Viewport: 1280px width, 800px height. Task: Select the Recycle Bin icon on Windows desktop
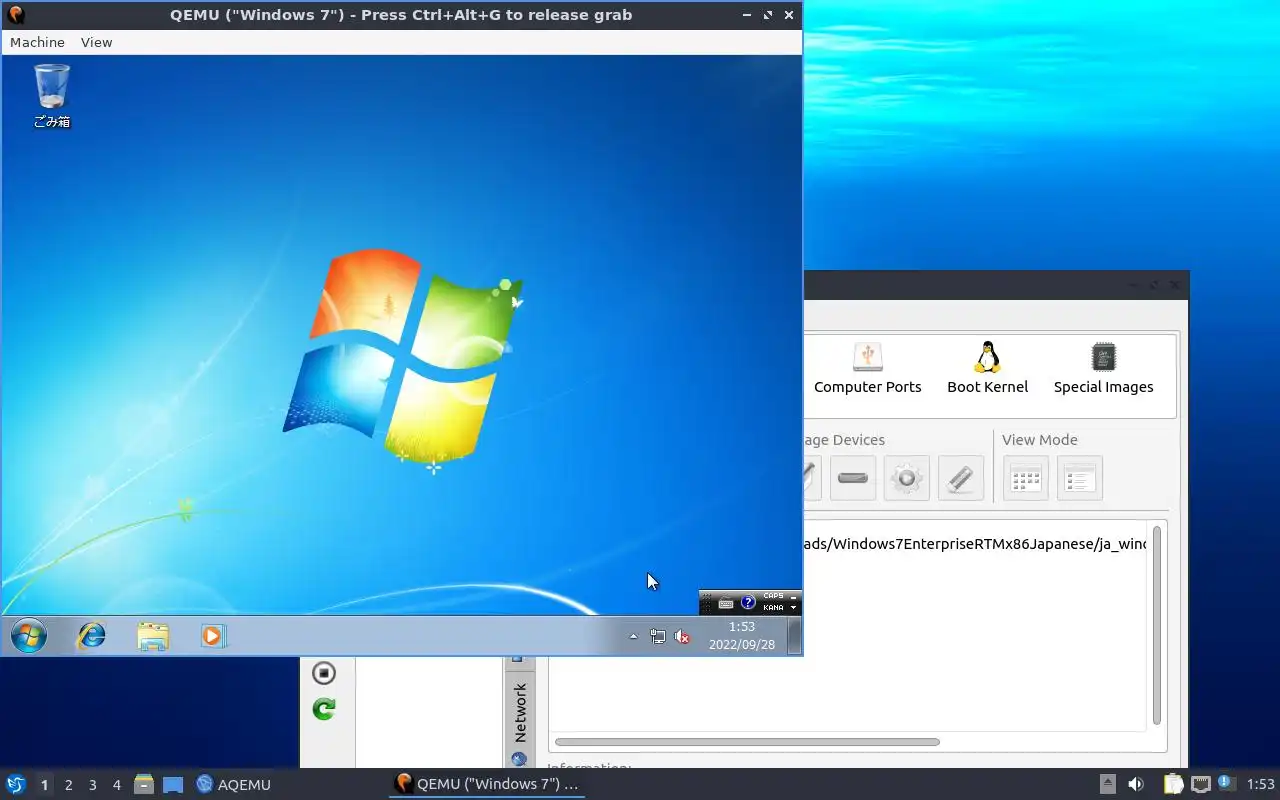tap(52, 96)
